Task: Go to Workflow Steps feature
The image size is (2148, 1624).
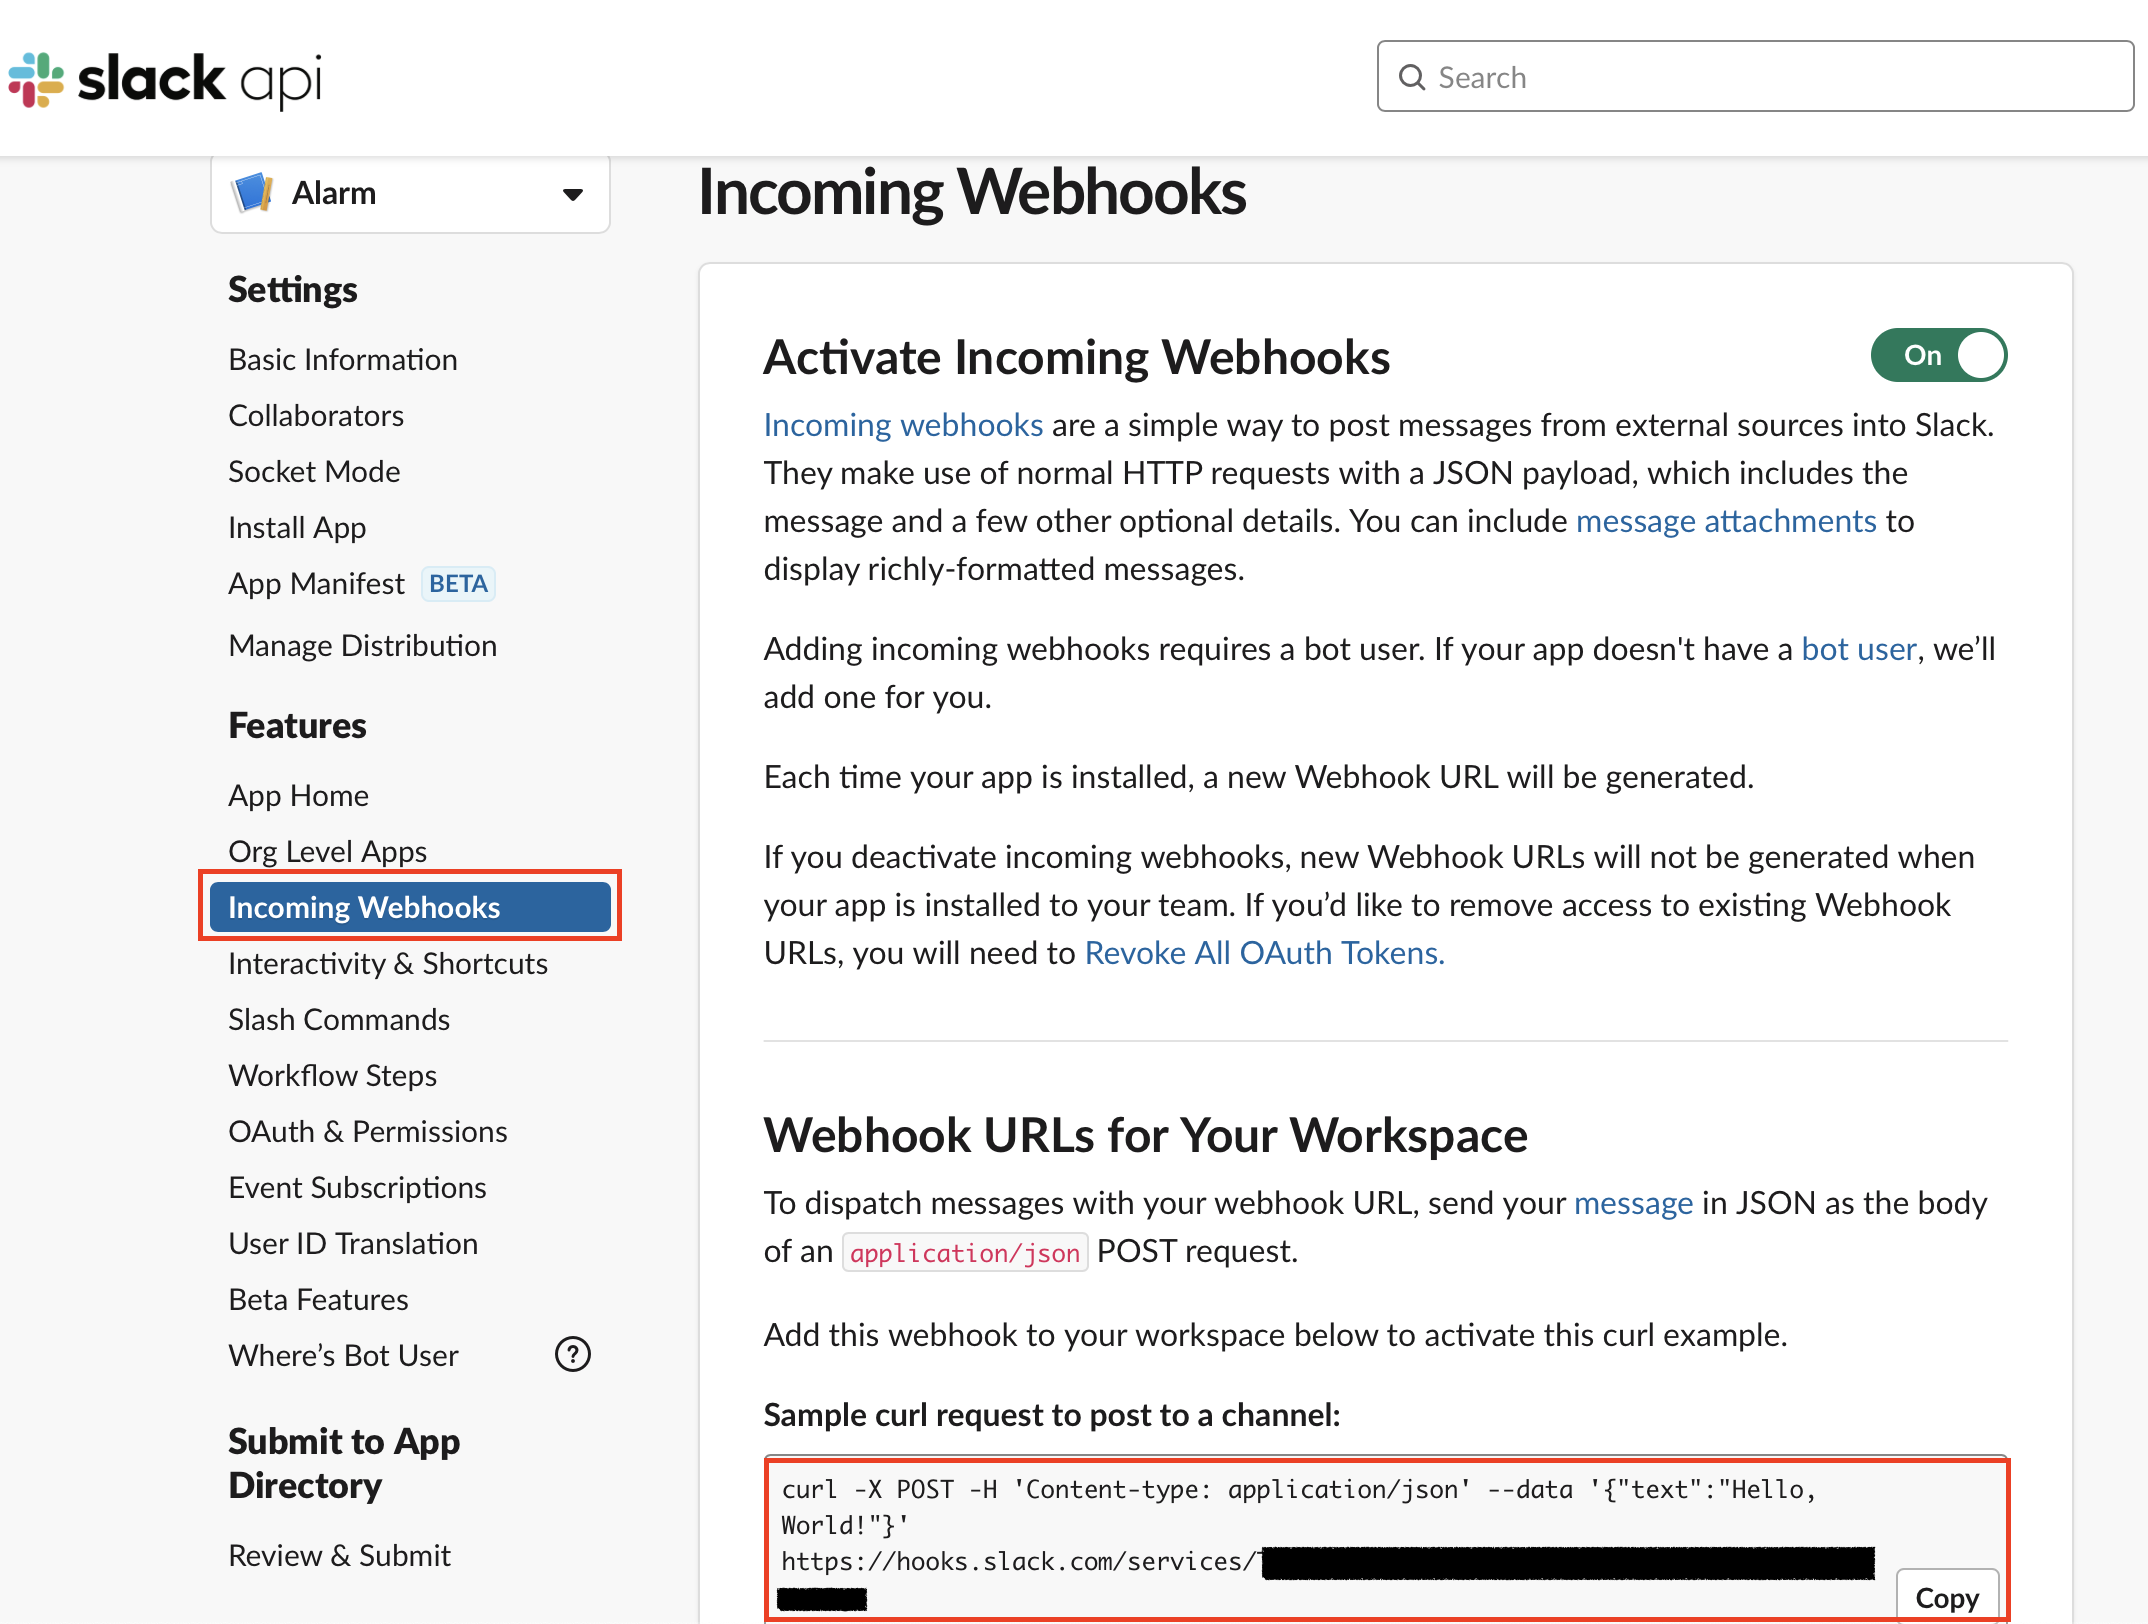Action: [333, 1075]
